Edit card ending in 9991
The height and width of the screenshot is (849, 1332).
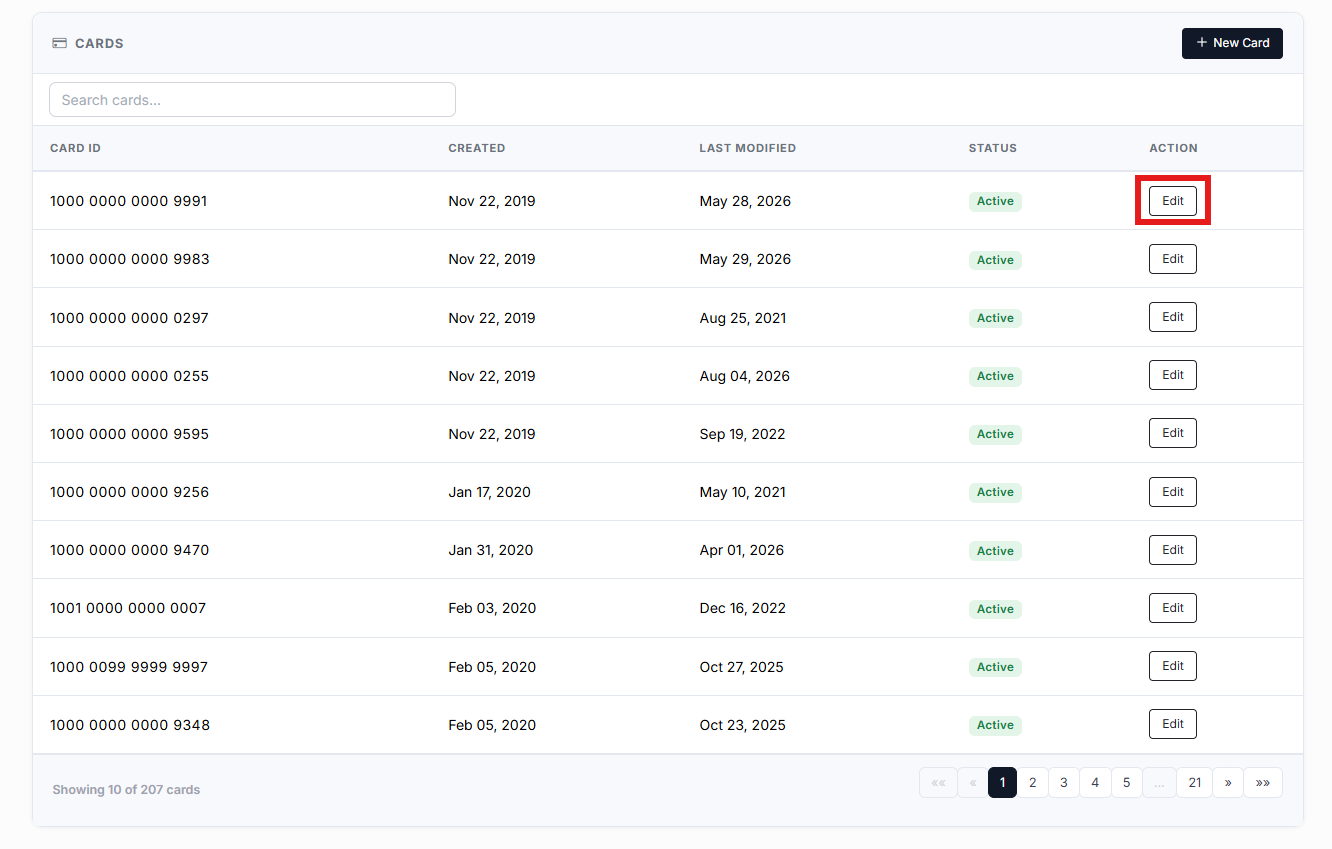1173,201
